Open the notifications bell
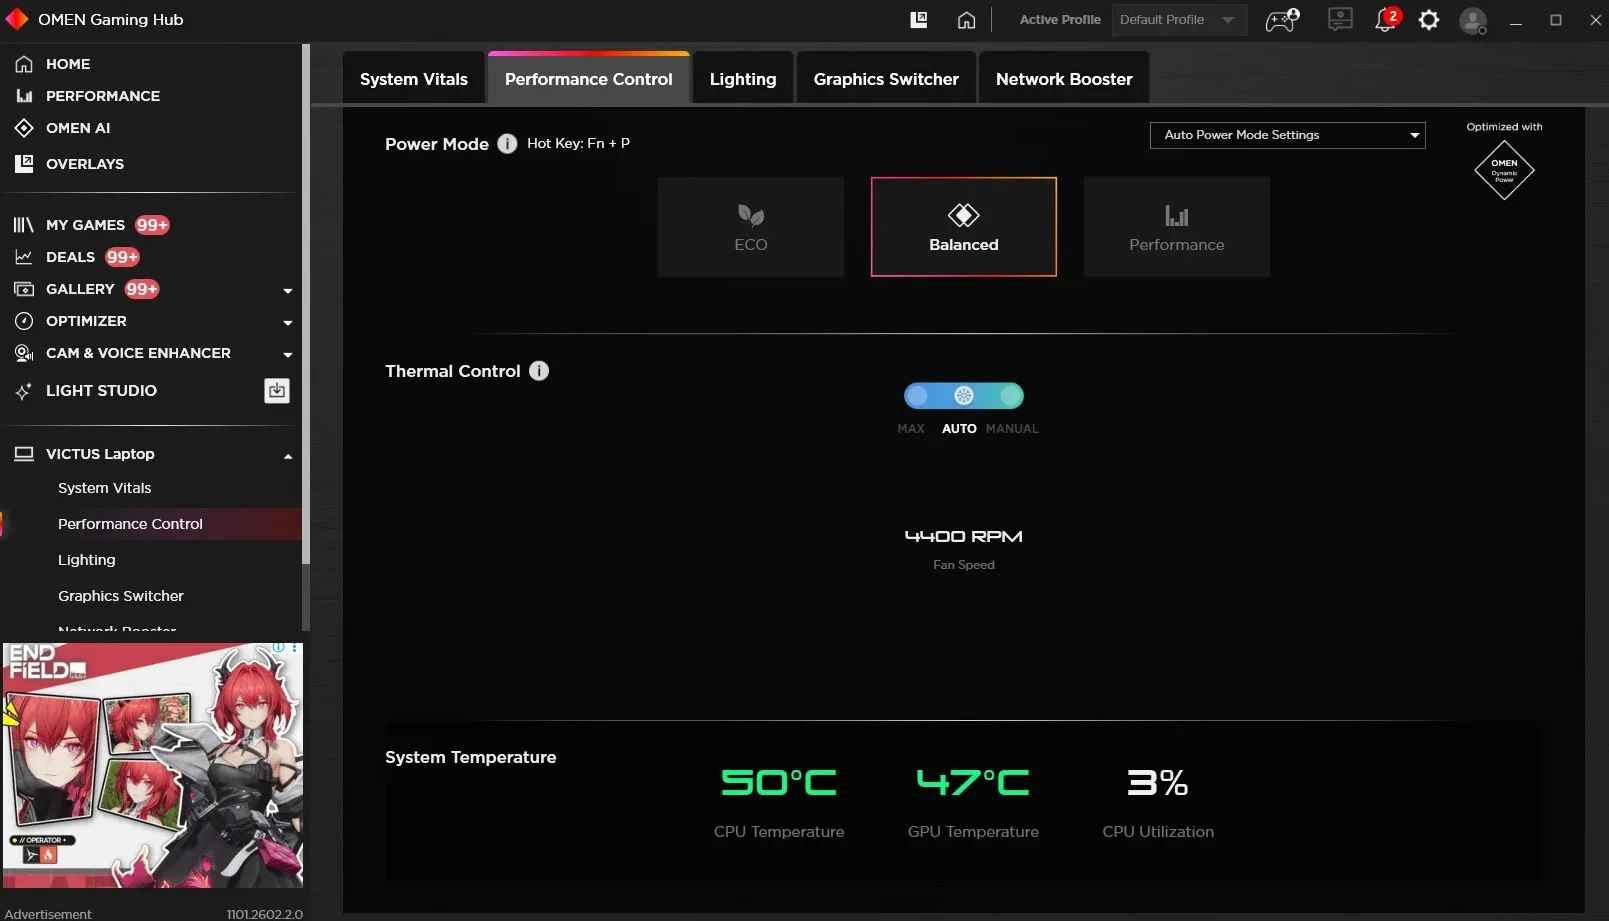Screen dimensions: 1609x921 click(1387, 19)
